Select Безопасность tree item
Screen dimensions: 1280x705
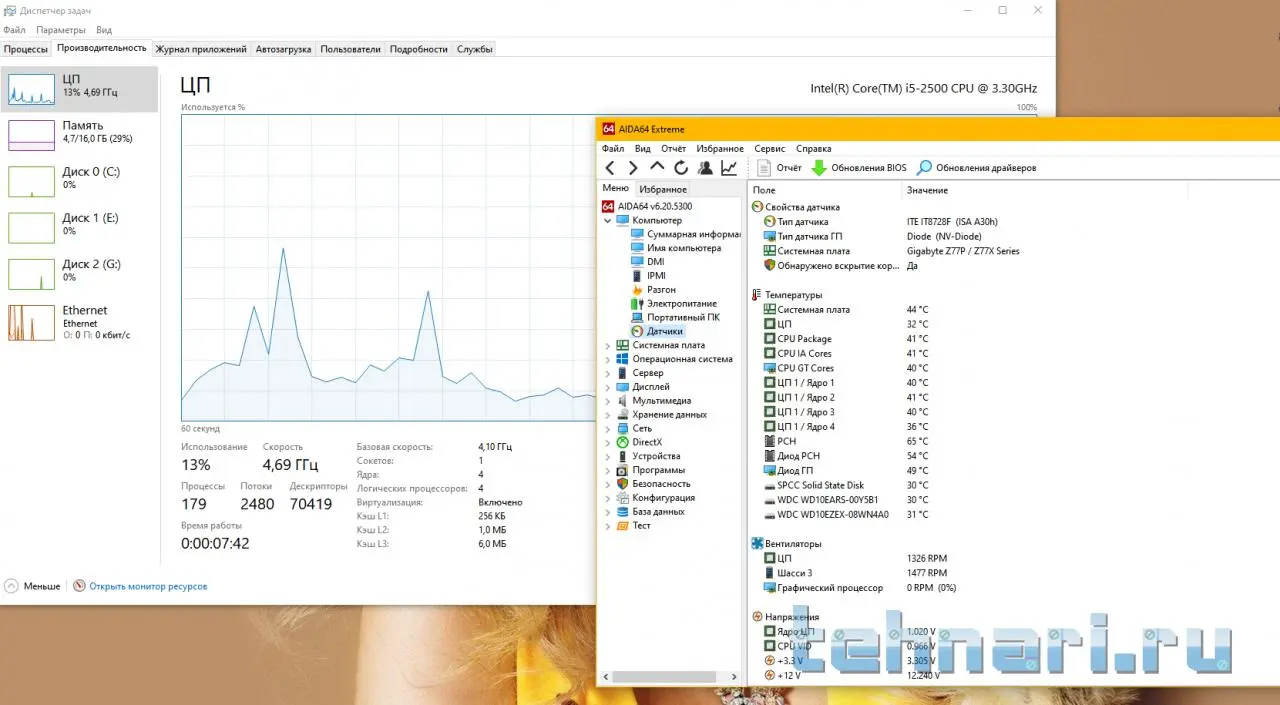click(x=653, y=484)
